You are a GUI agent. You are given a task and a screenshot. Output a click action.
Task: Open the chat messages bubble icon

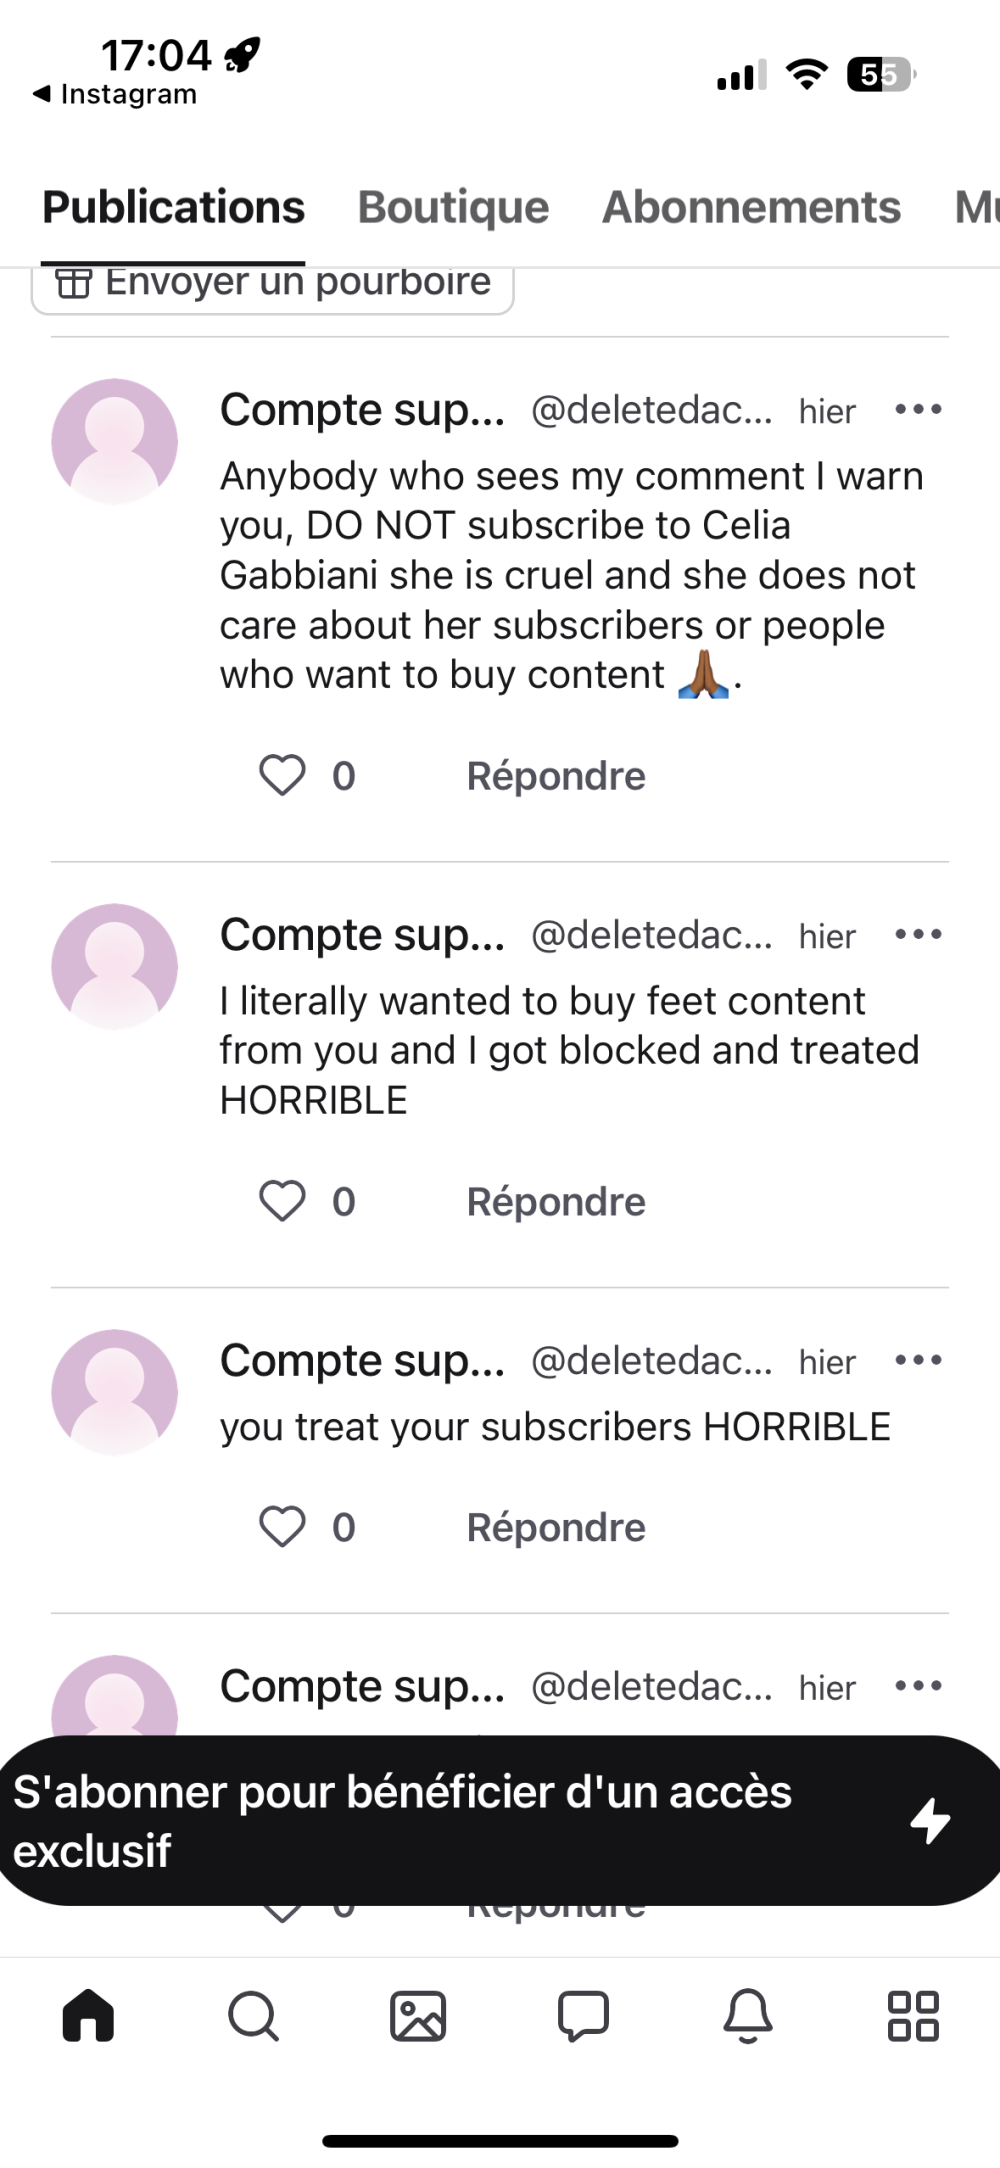tap(583, 2015)
